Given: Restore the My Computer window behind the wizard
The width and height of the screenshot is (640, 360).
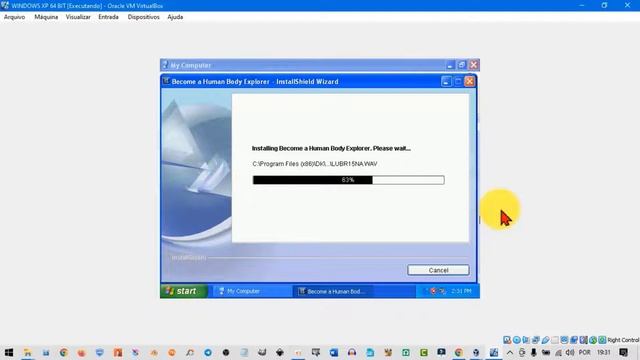Looking at the screenshot, I should (462, 65).
